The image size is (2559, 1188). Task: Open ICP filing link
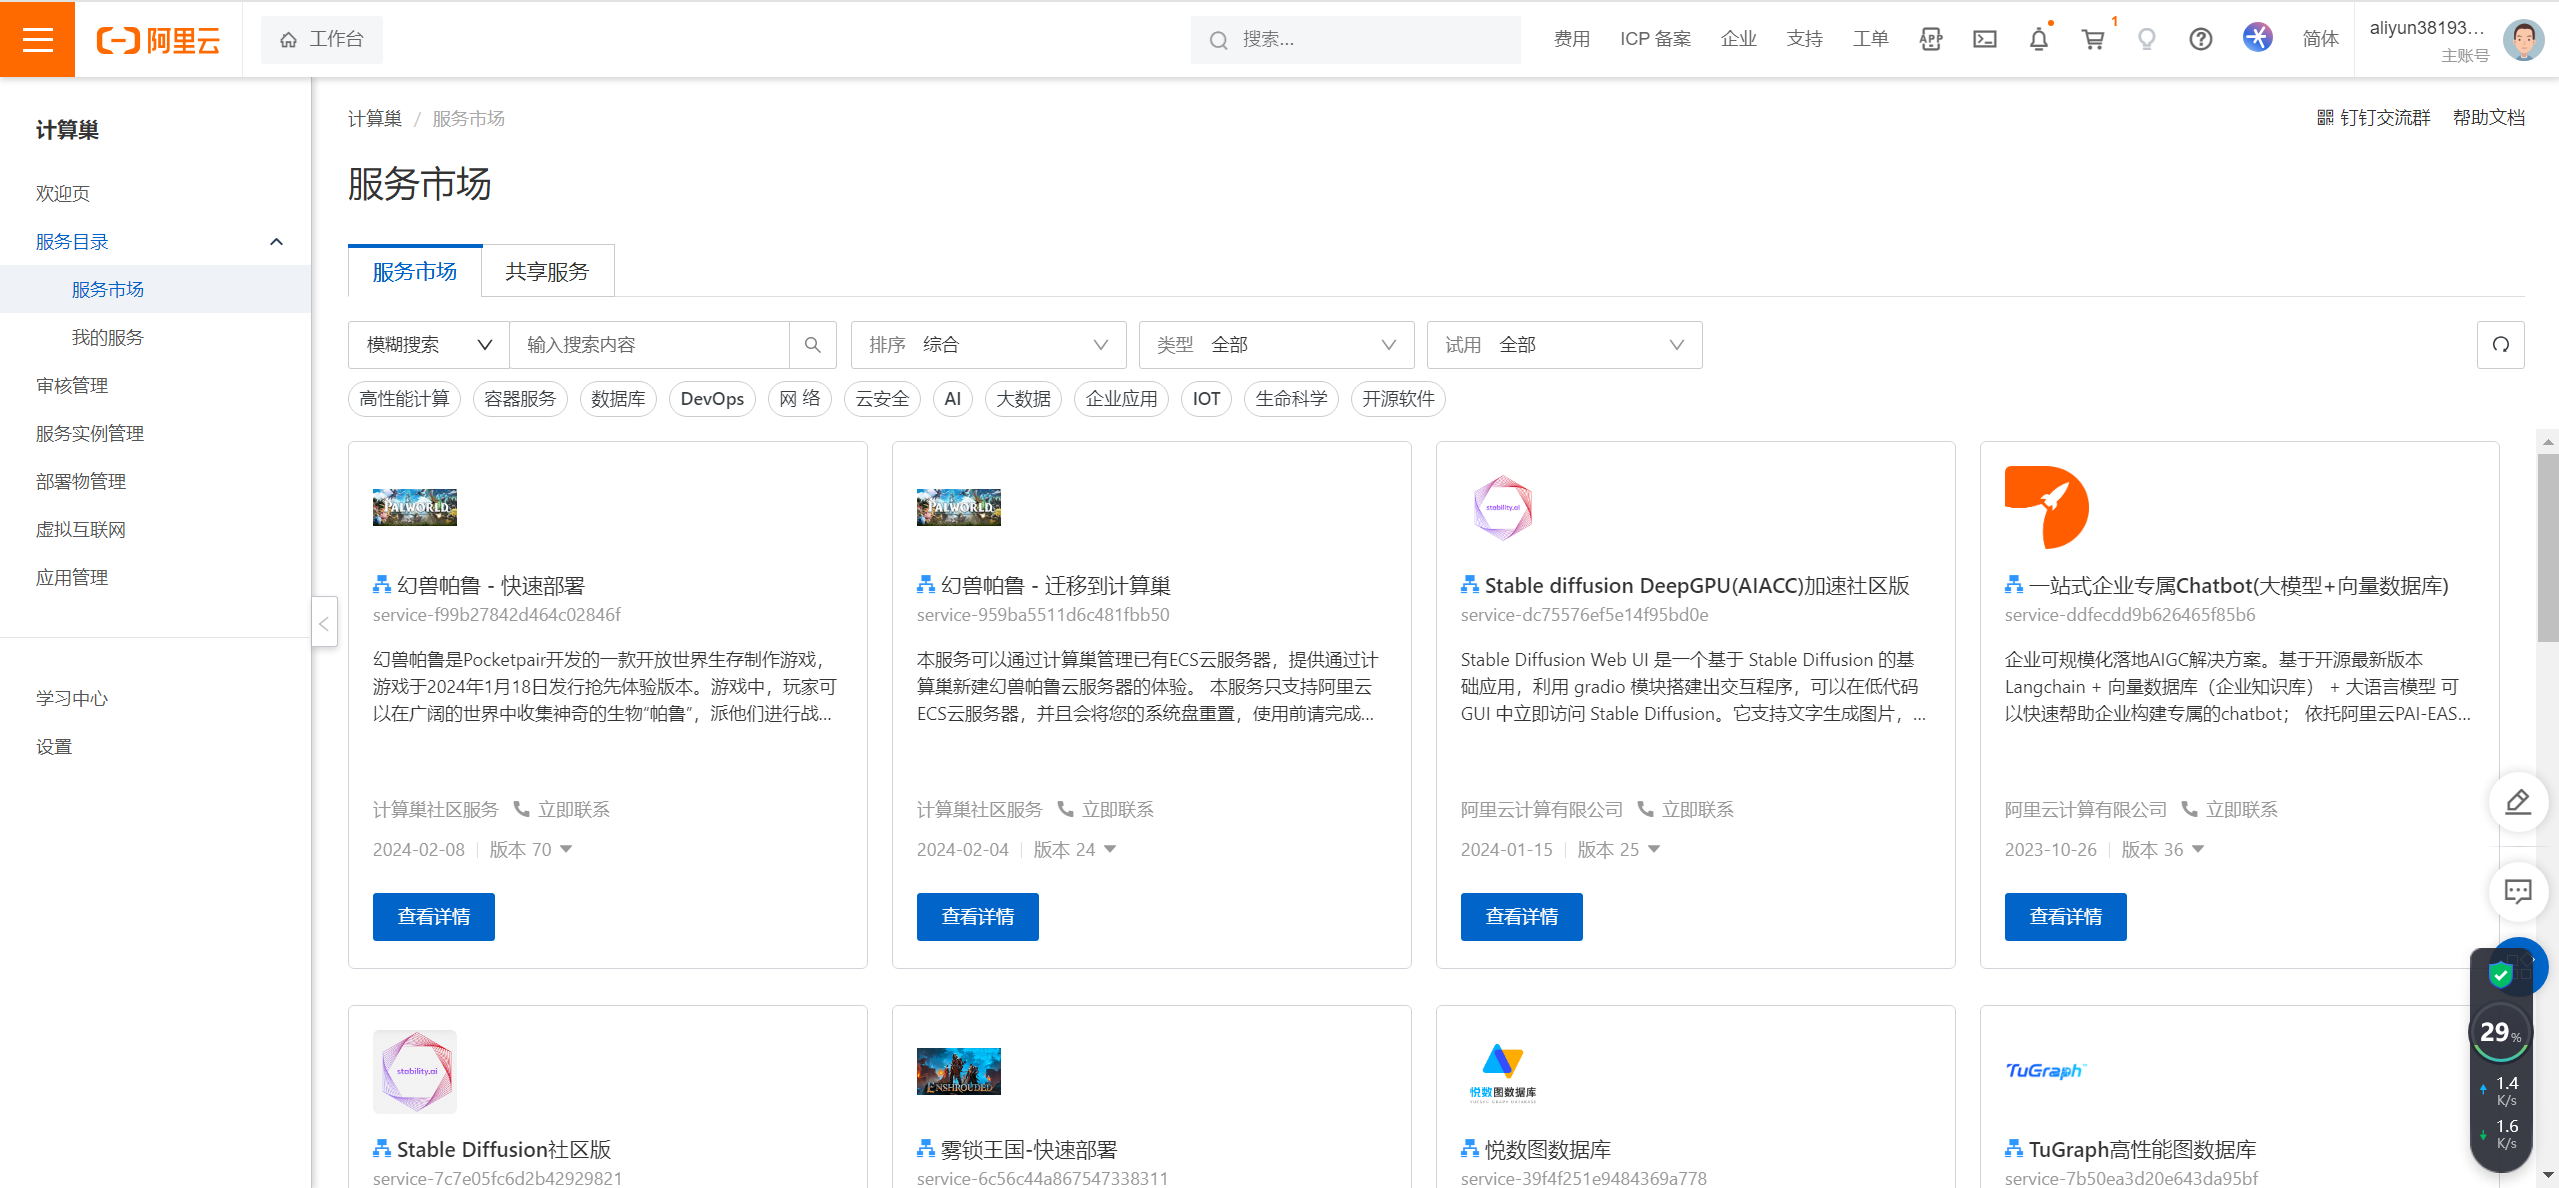click(1656, 39)
